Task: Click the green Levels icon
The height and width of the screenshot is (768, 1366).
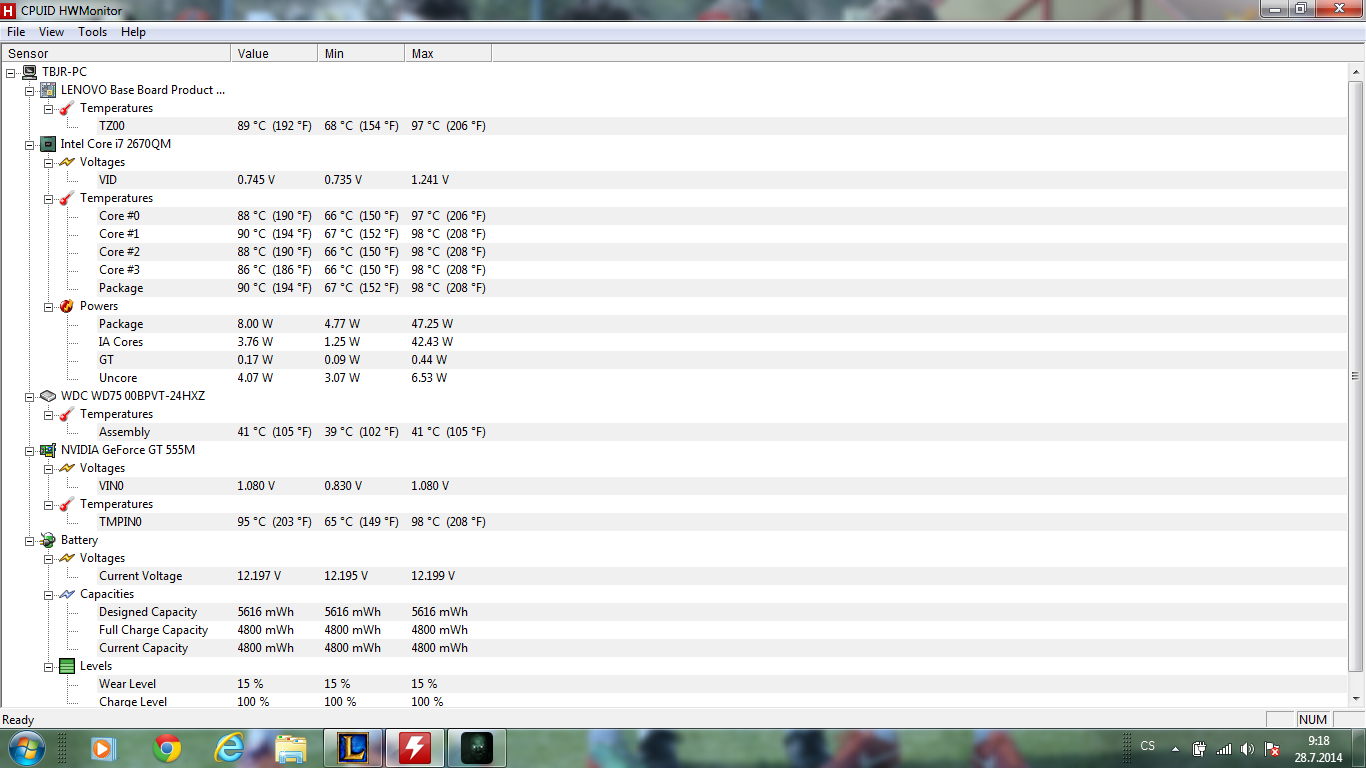Action: pos(67,666)
